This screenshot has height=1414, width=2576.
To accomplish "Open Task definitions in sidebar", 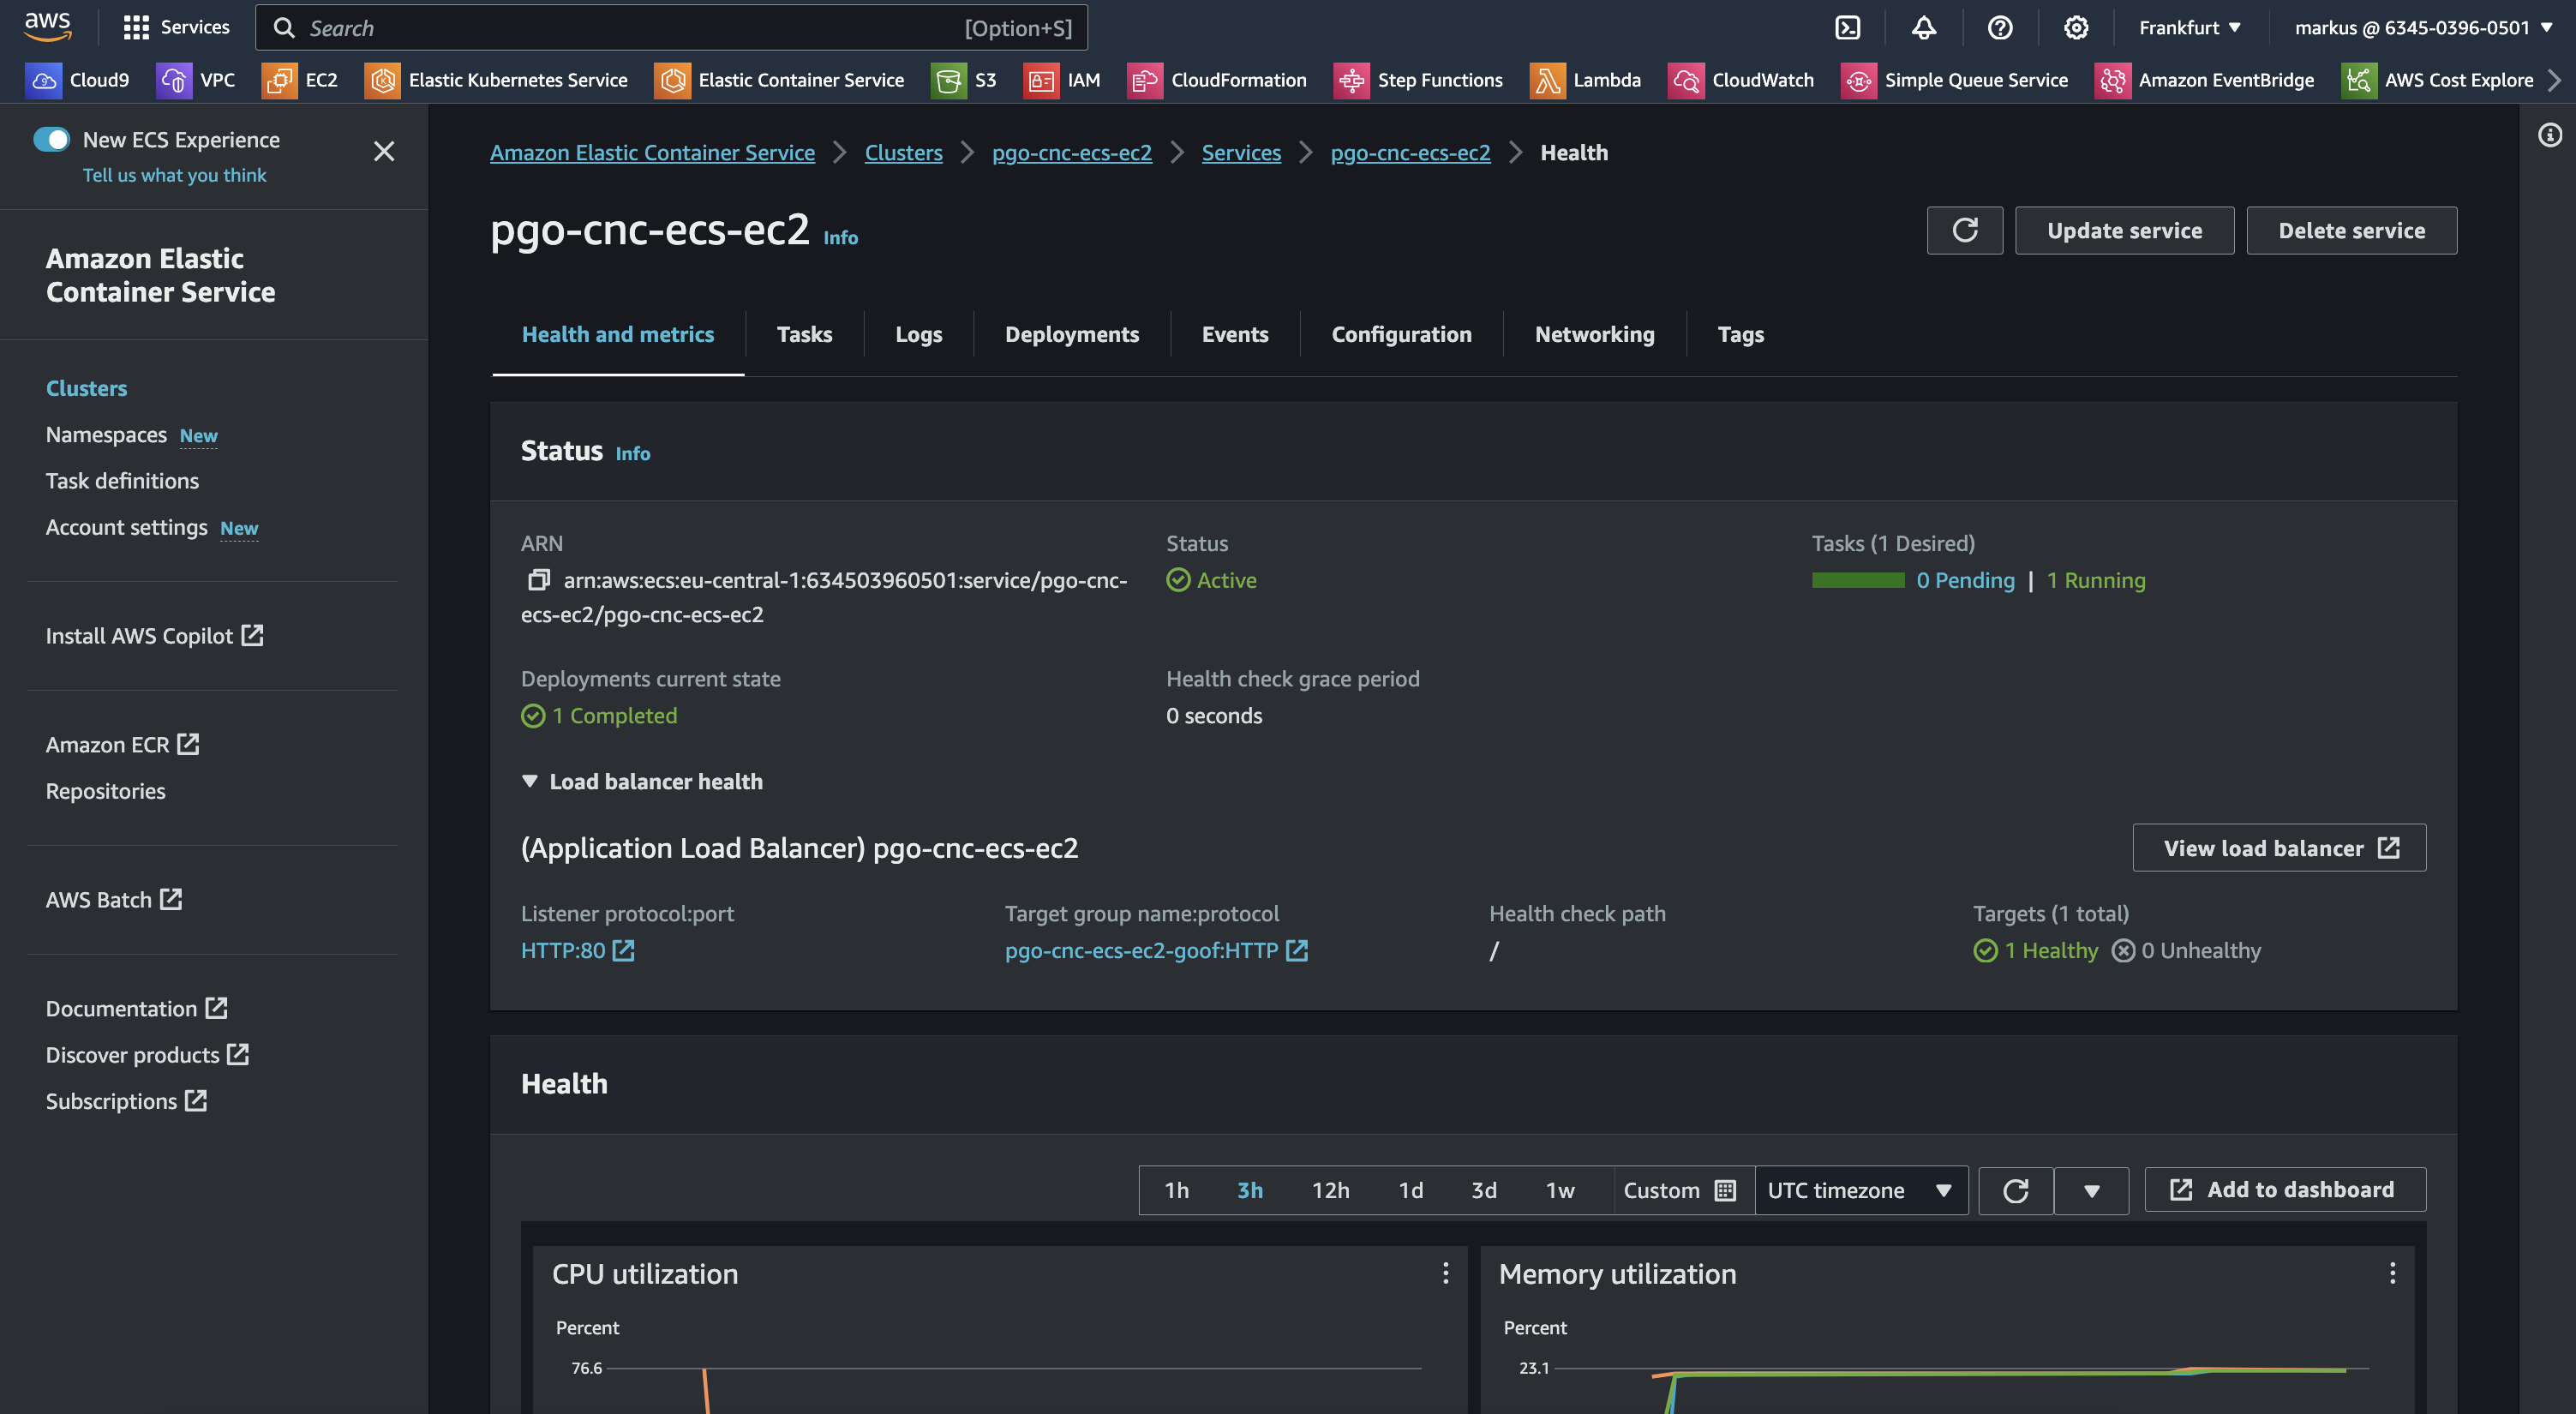I will click(122, 481).
